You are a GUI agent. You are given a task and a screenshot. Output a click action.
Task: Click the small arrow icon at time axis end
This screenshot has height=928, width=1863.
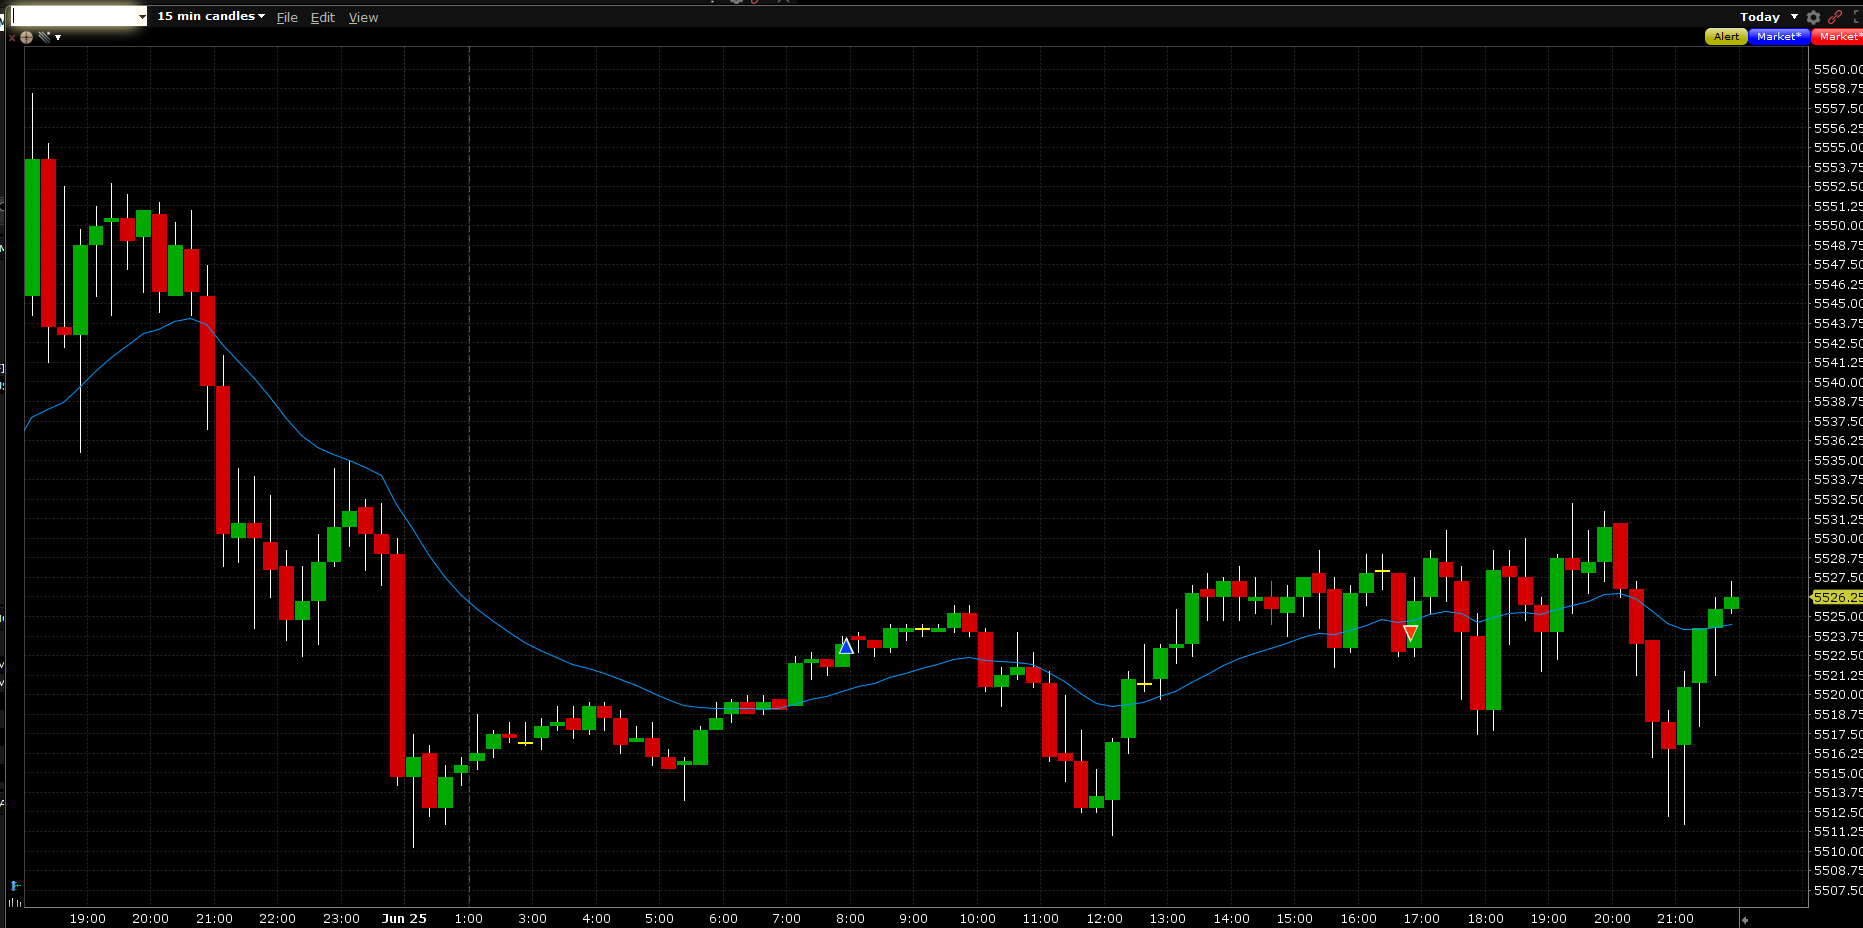1745,919
